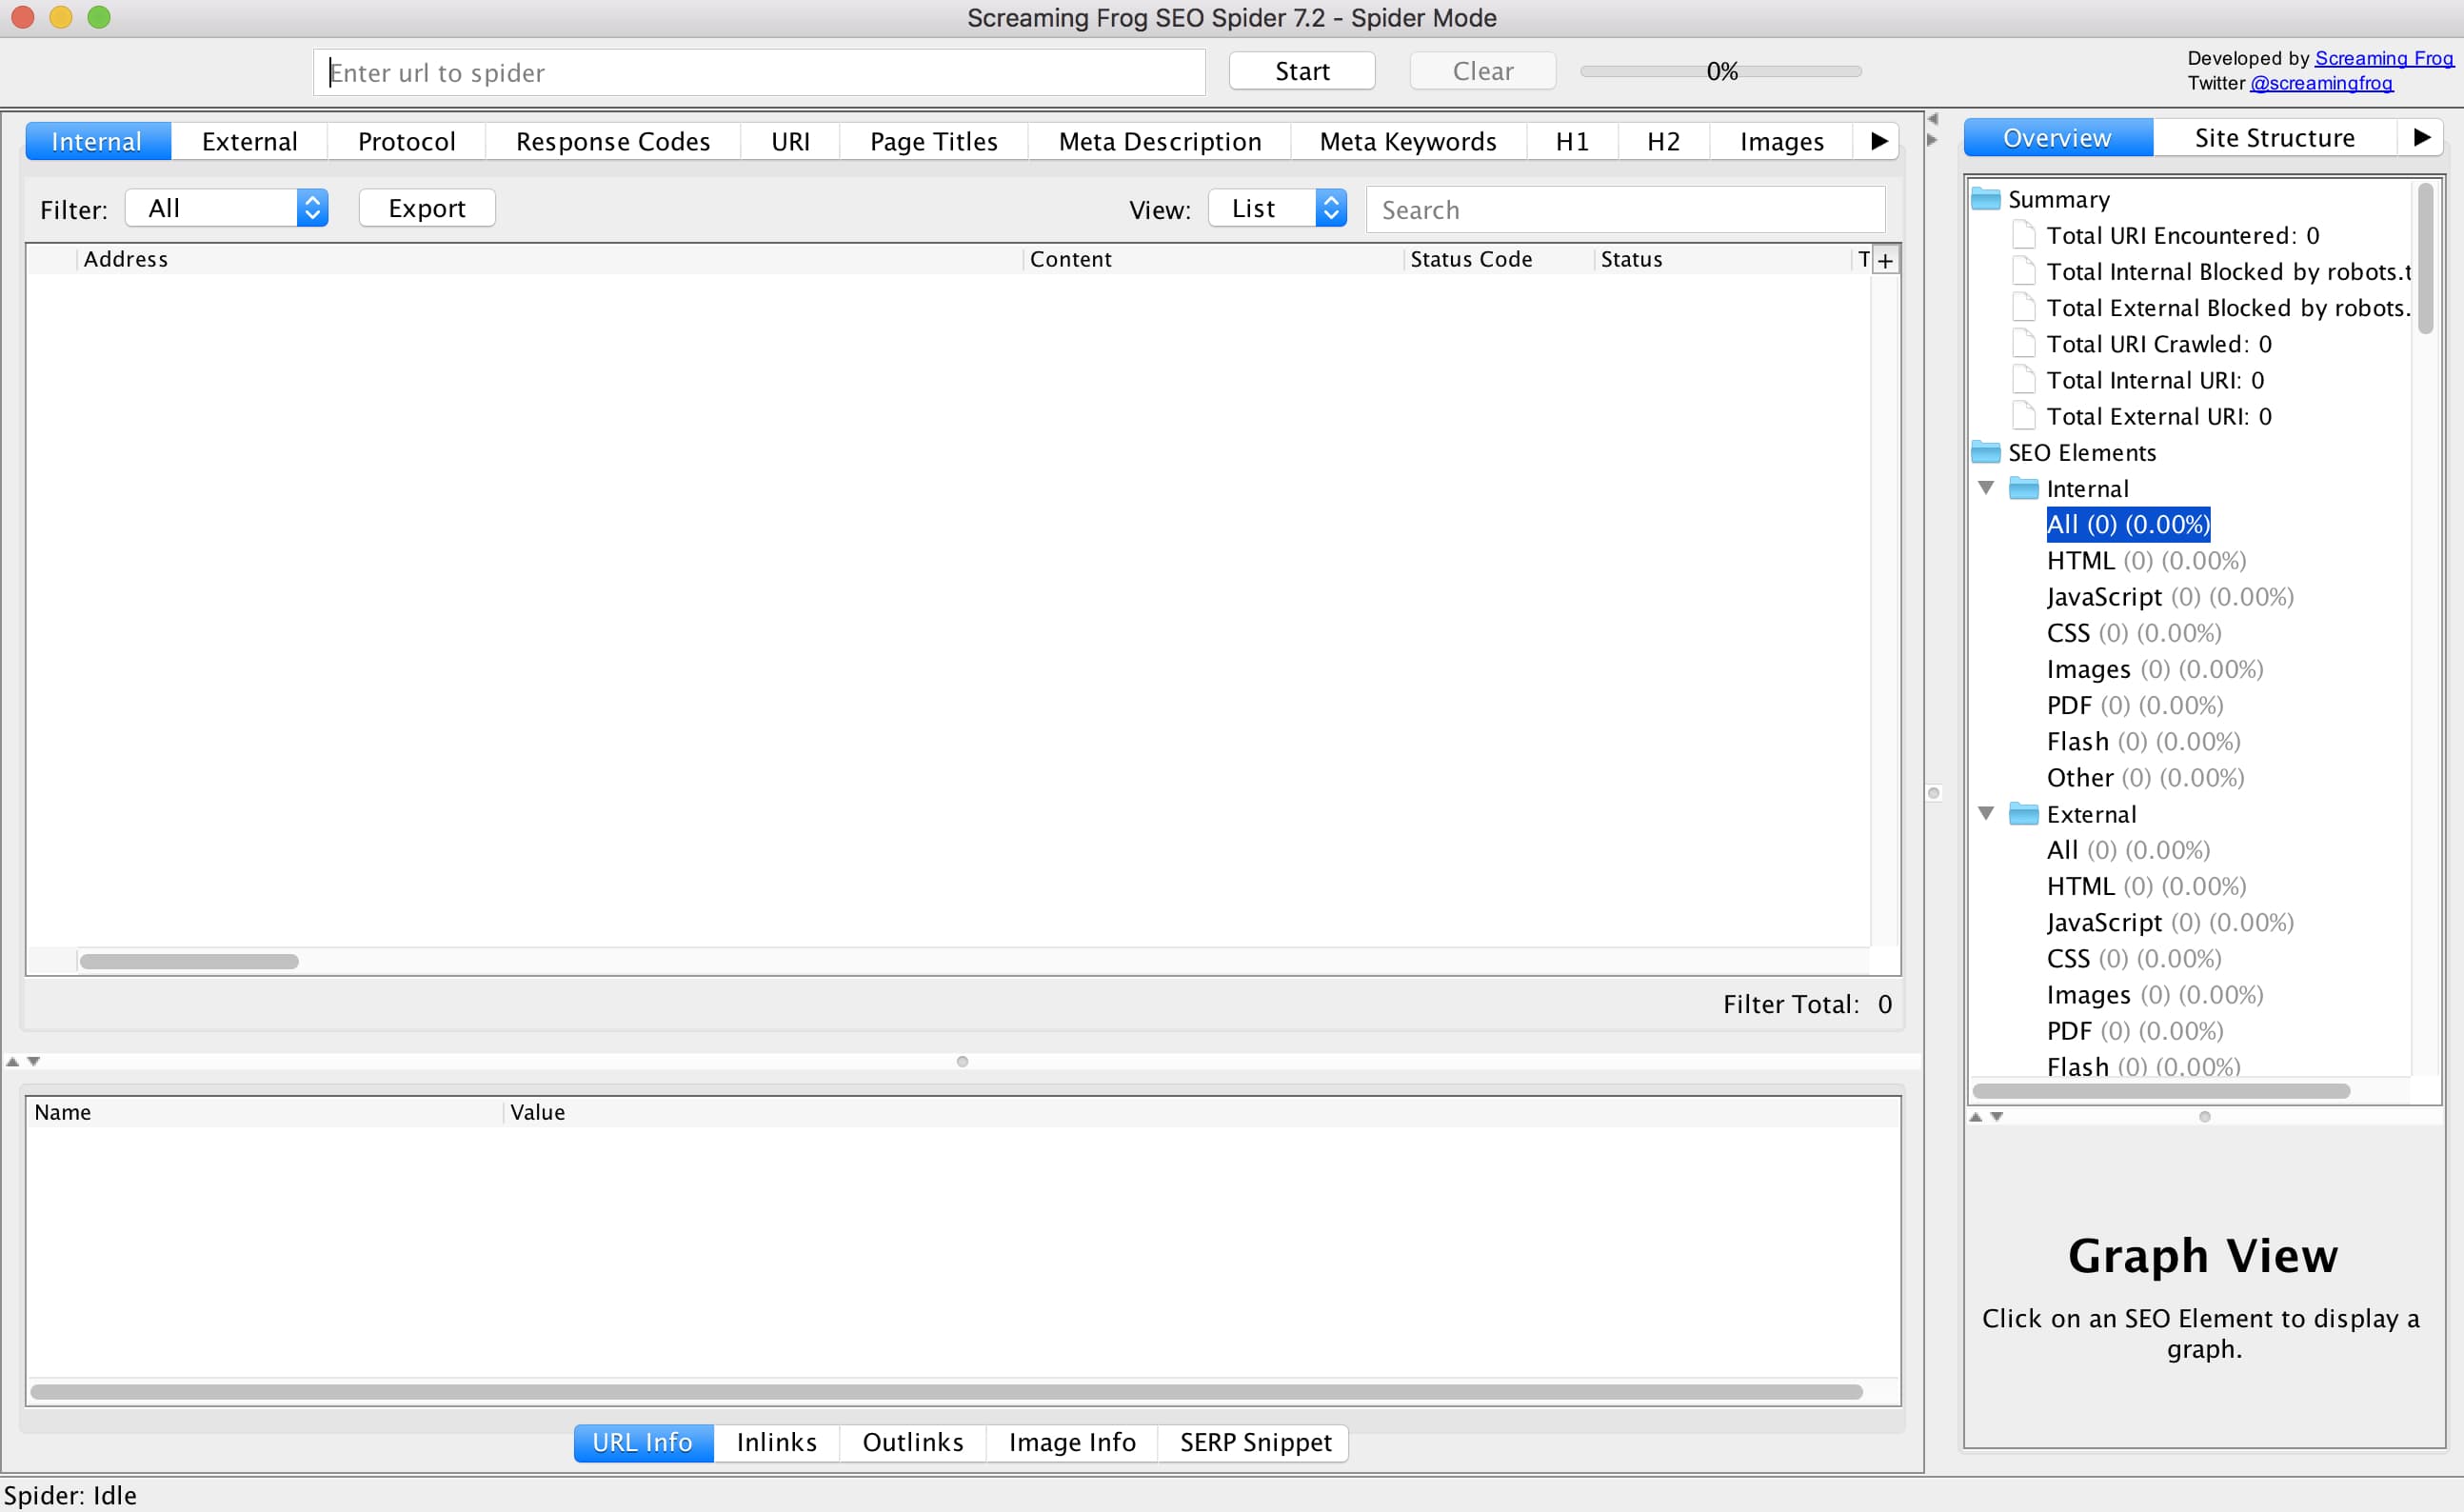
Task: Open the SERP Snippet bottom tab
Action: [1256, 1442]
